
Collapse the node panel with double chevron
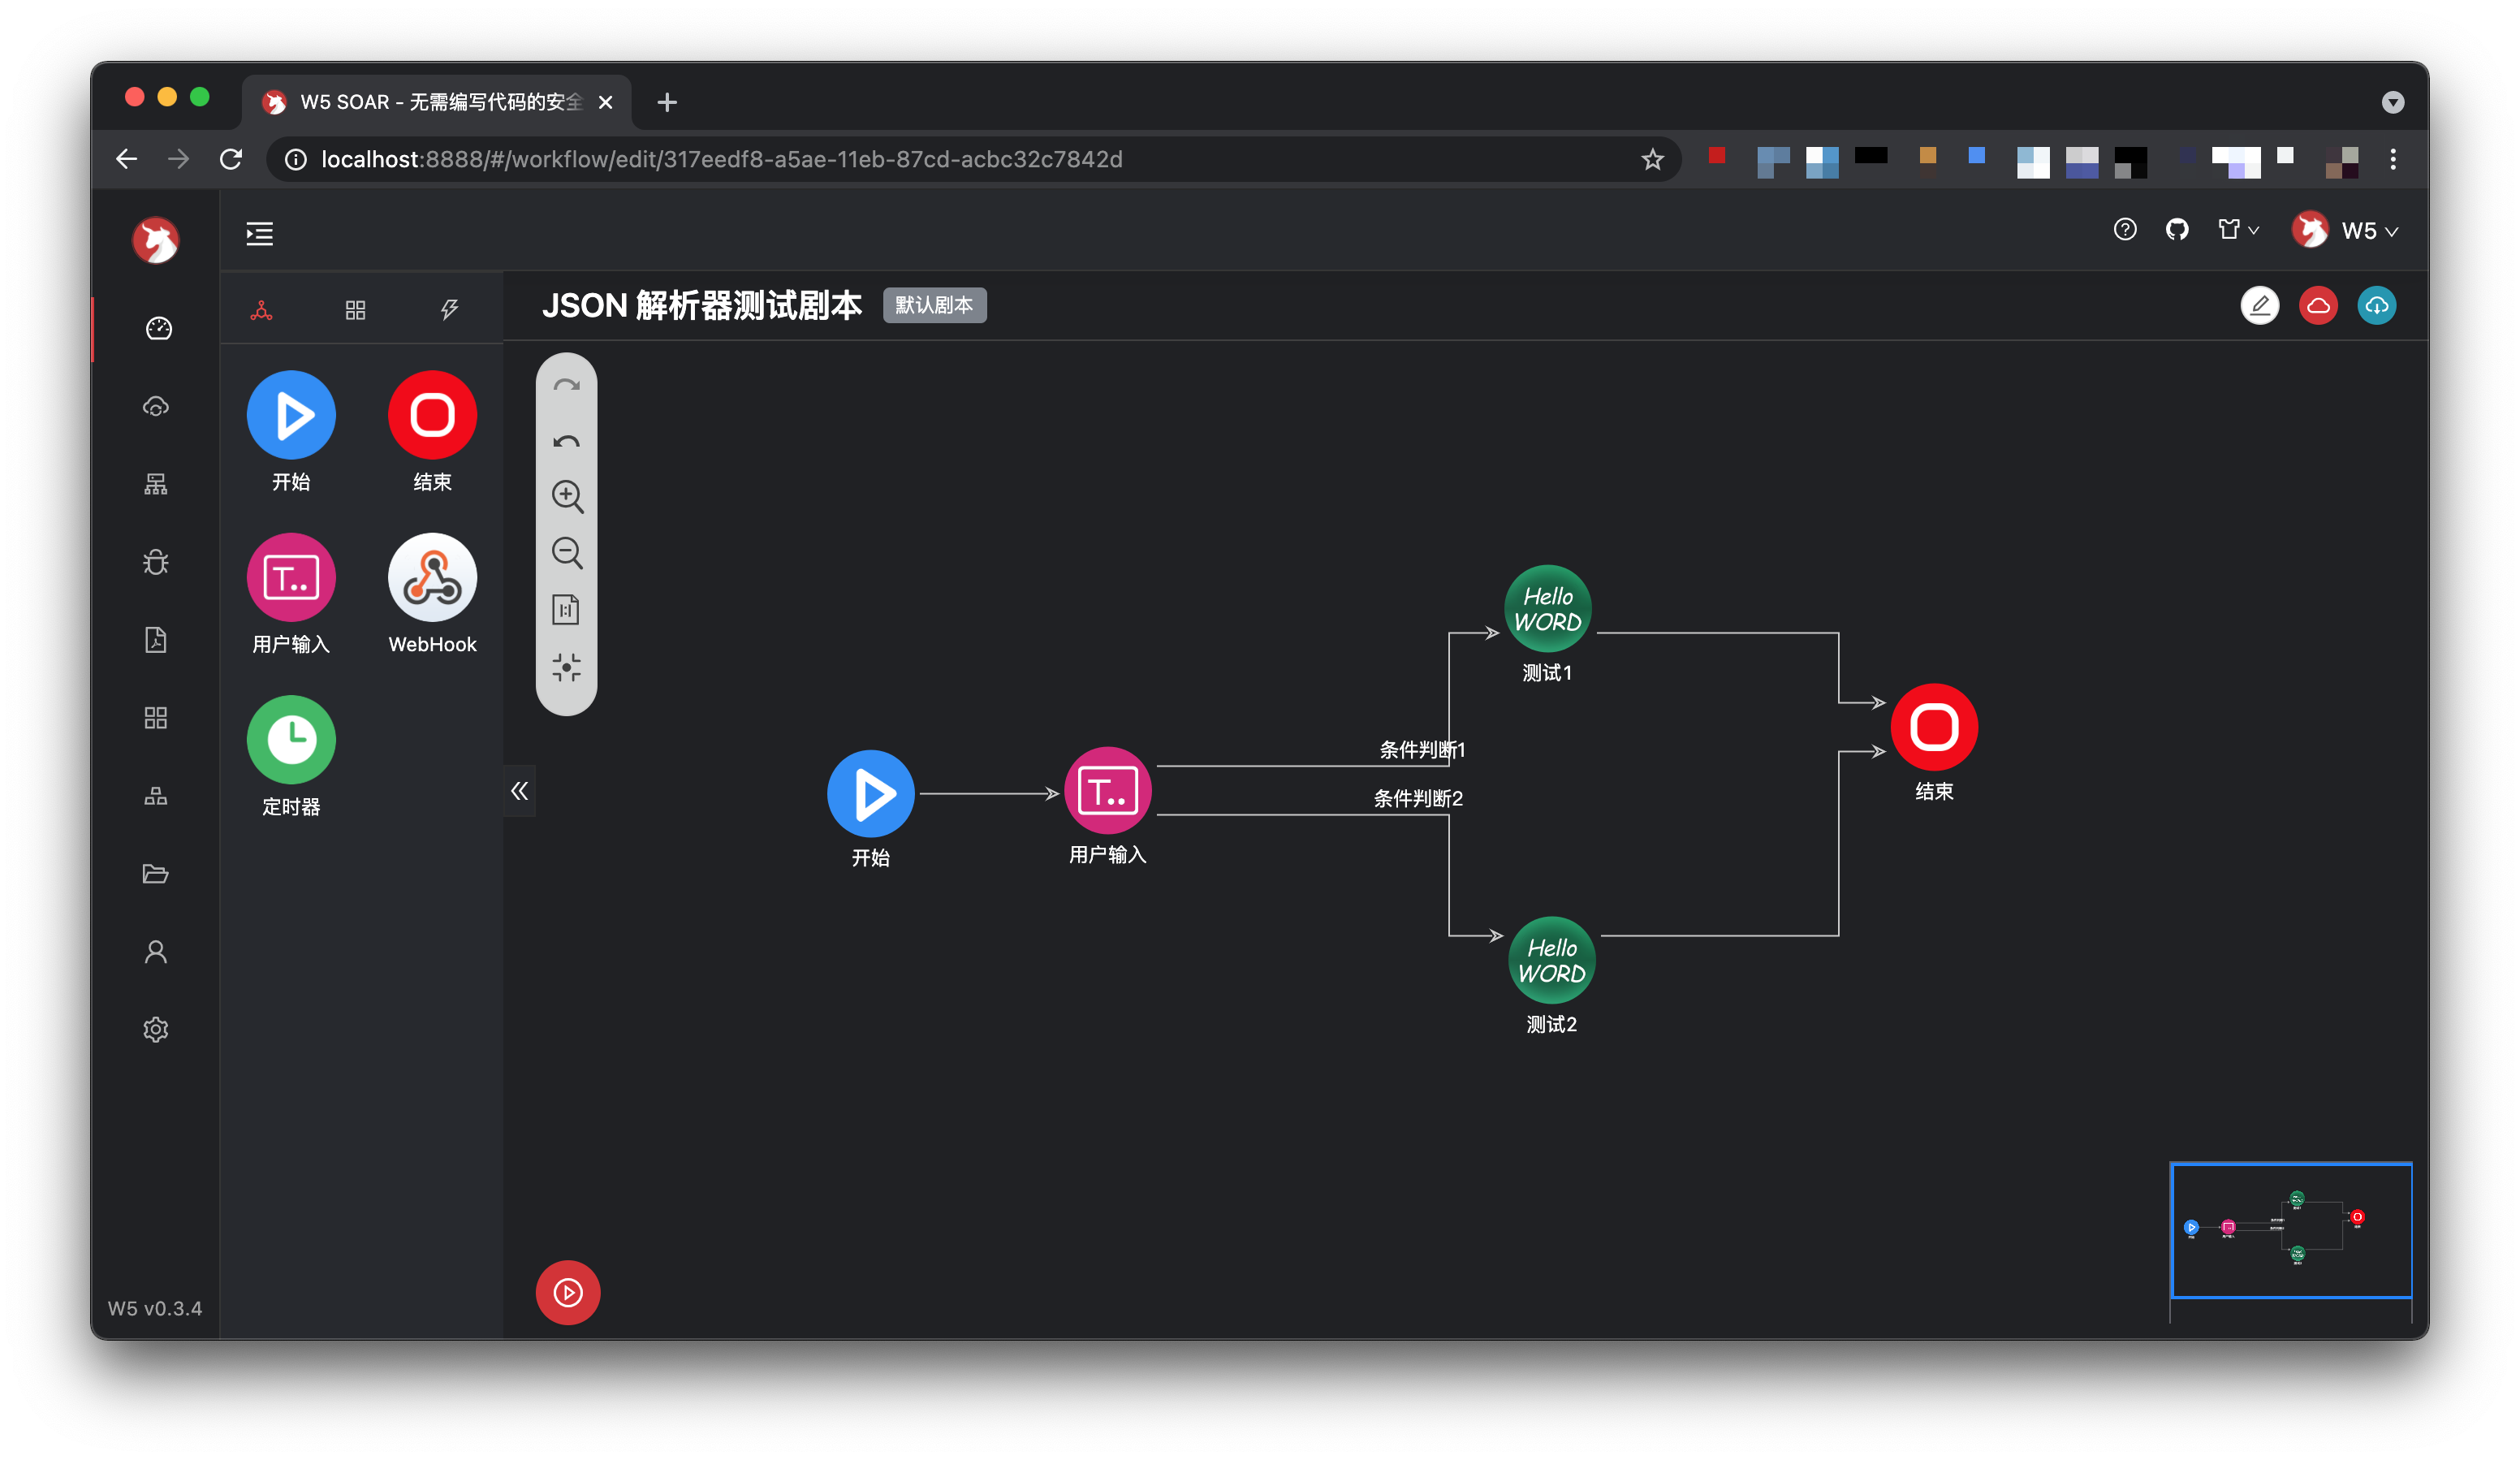click(519, 791)
